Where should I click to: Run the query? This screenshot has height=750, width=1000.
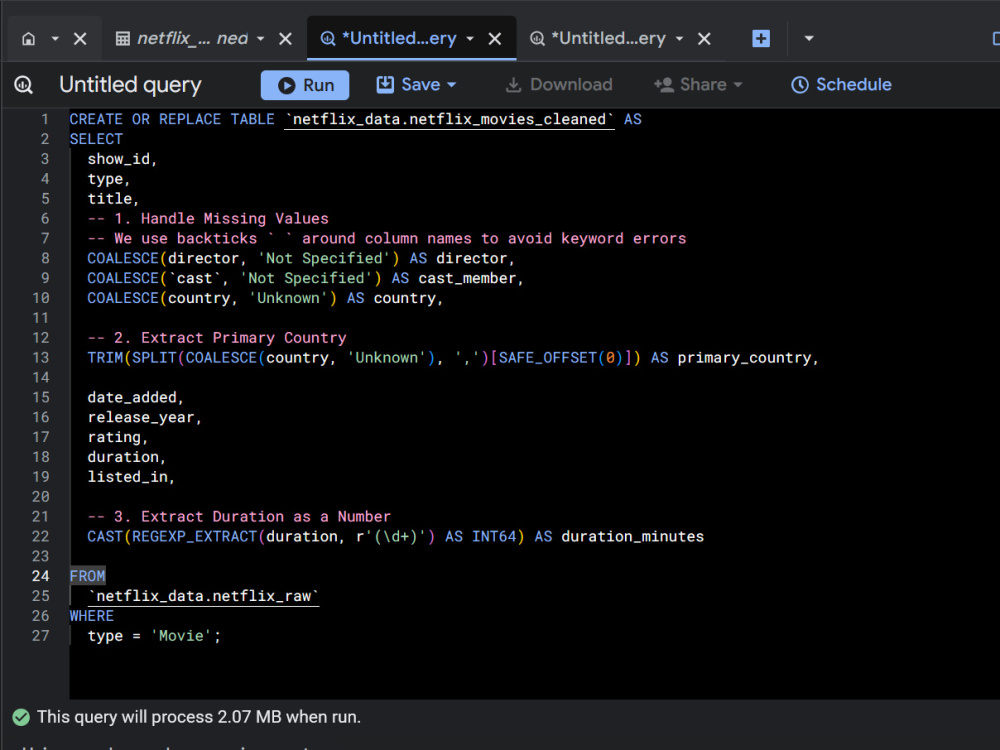[x=305, y=85]
